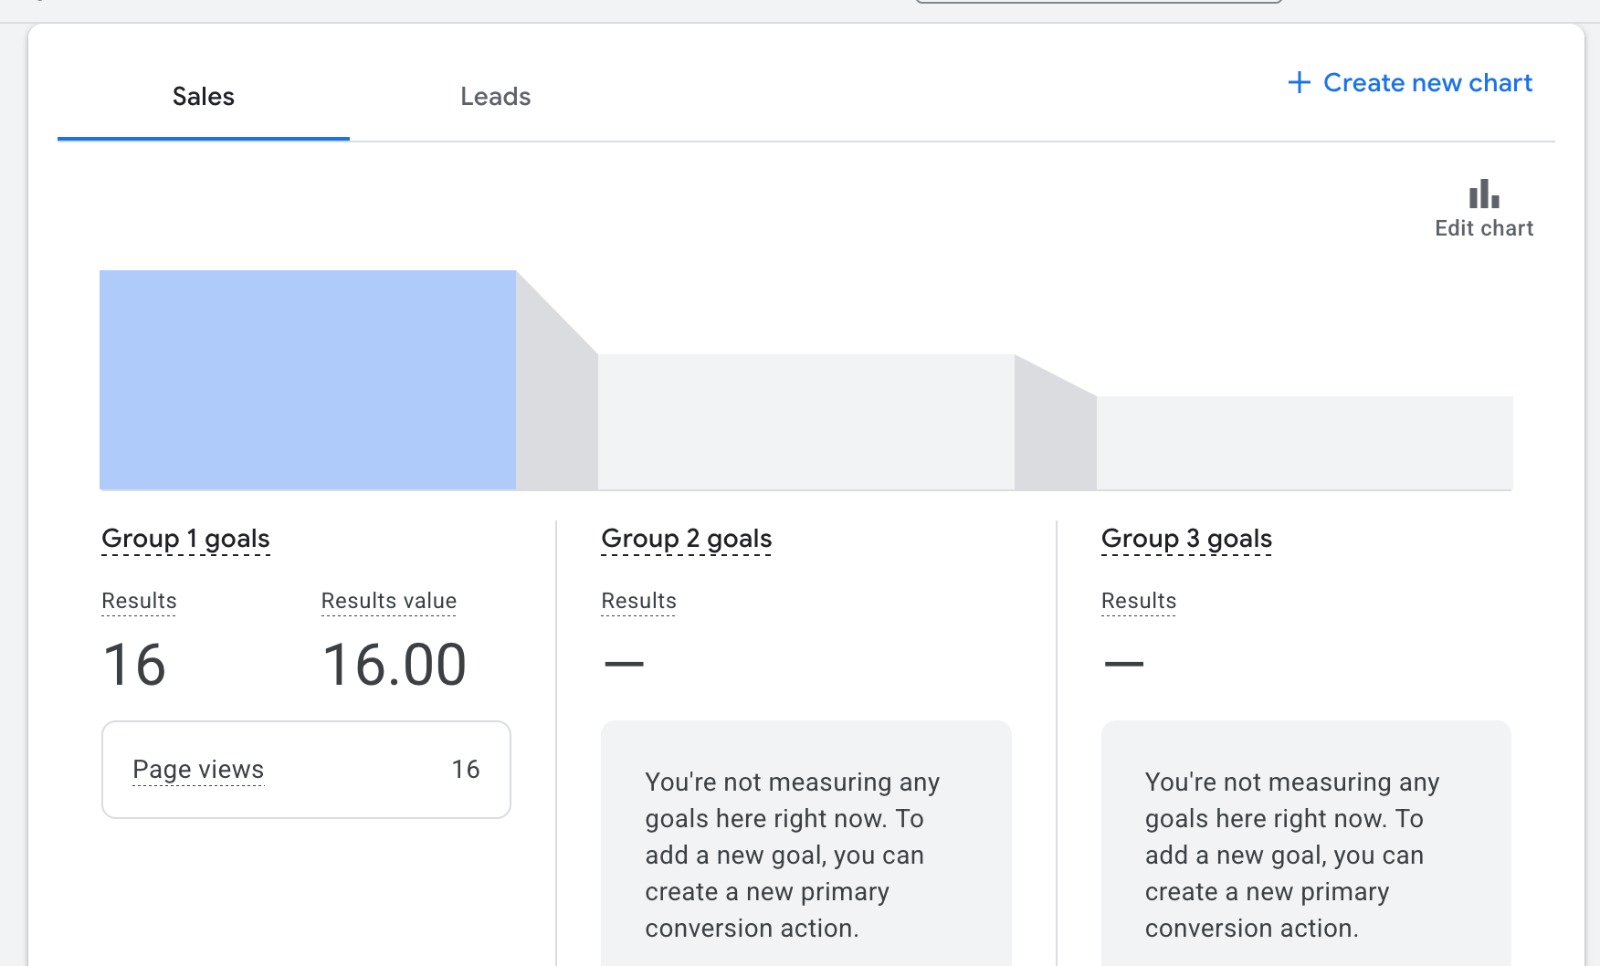Image resolution: width=1600 pixels, height=966 pixels.
Task: Click the 16.00 results value number
Action: (394, 665)
